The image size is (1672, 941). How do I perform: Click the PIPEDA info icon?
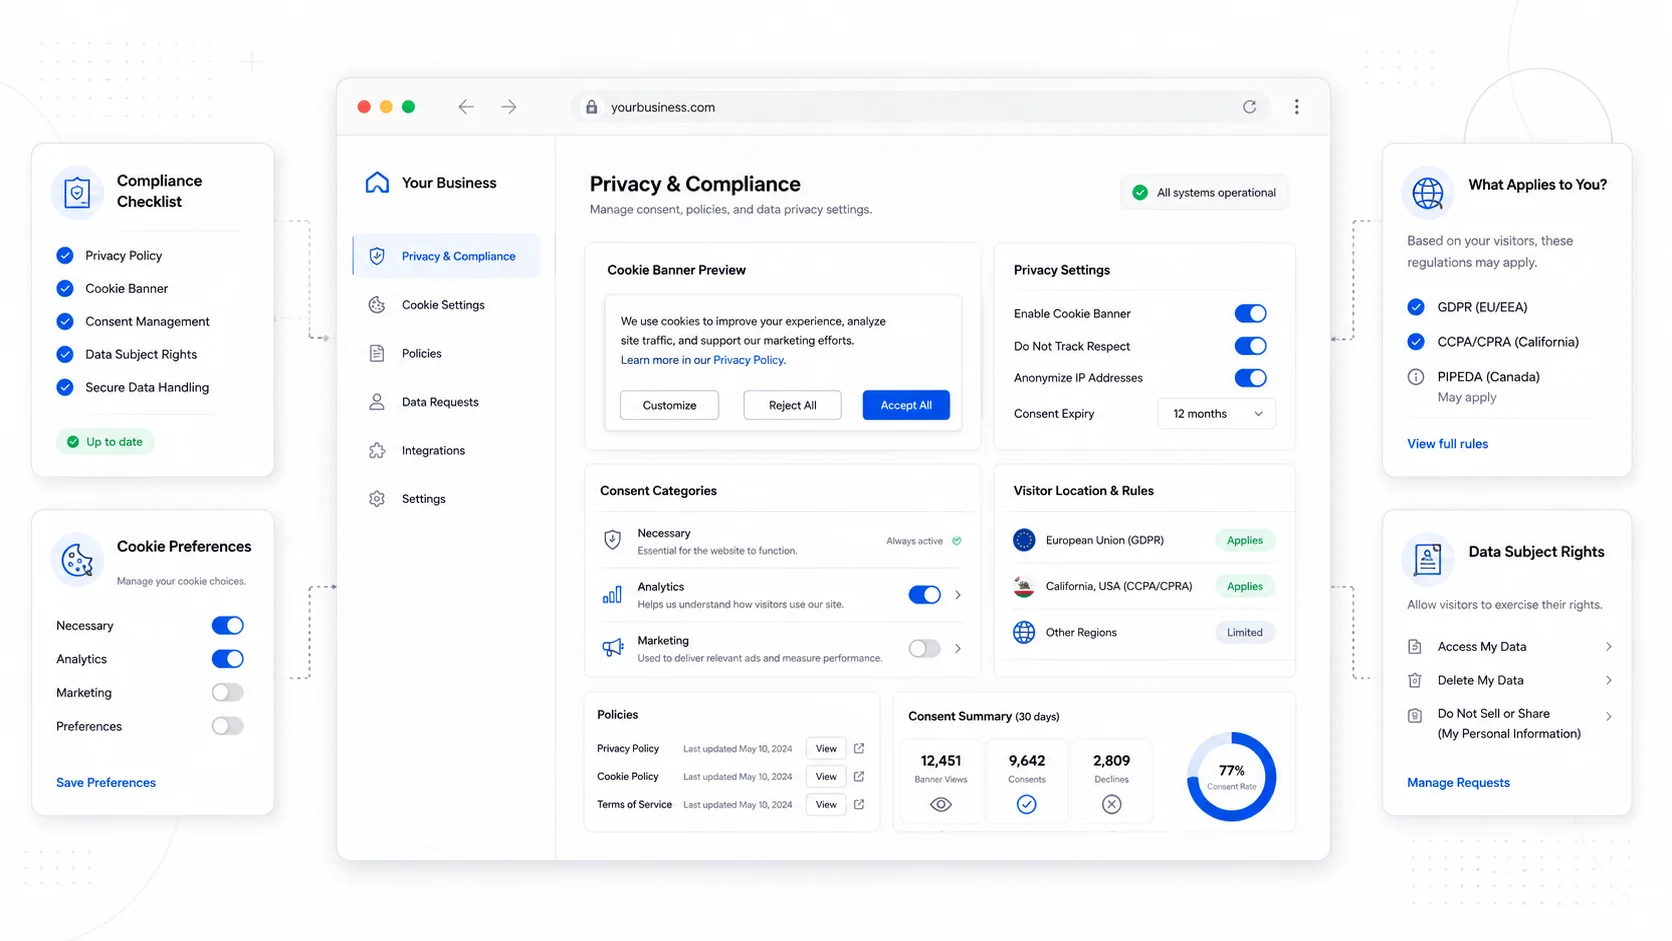tap(1416, 377)
